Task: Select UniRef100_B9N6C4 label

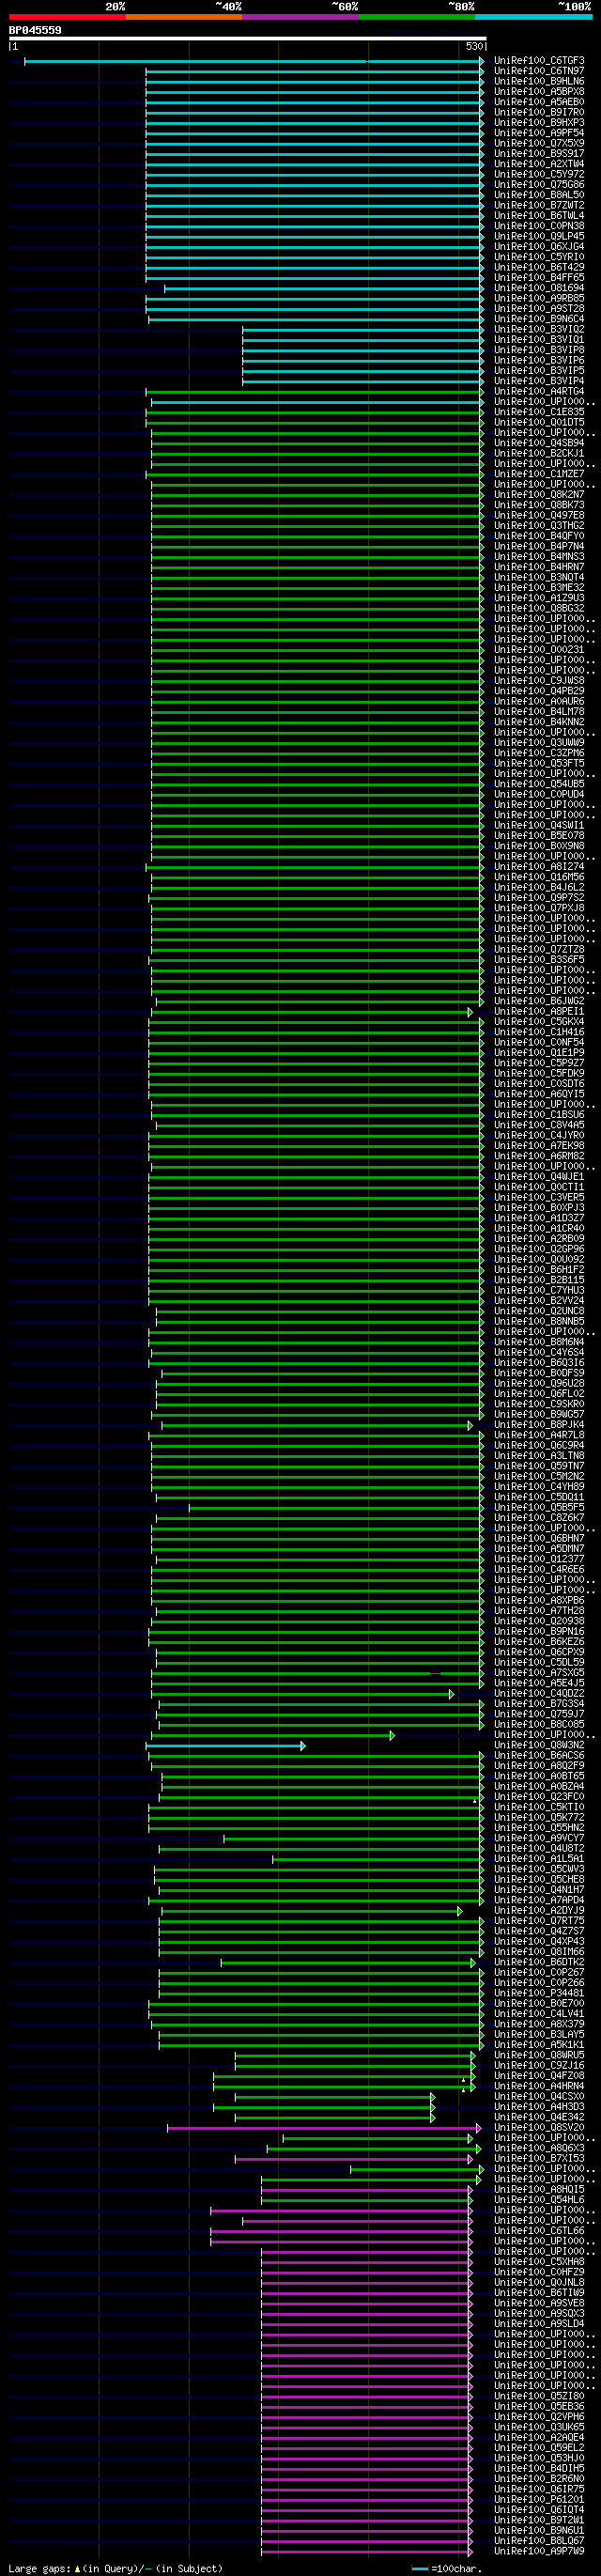Action: (539, 319)
